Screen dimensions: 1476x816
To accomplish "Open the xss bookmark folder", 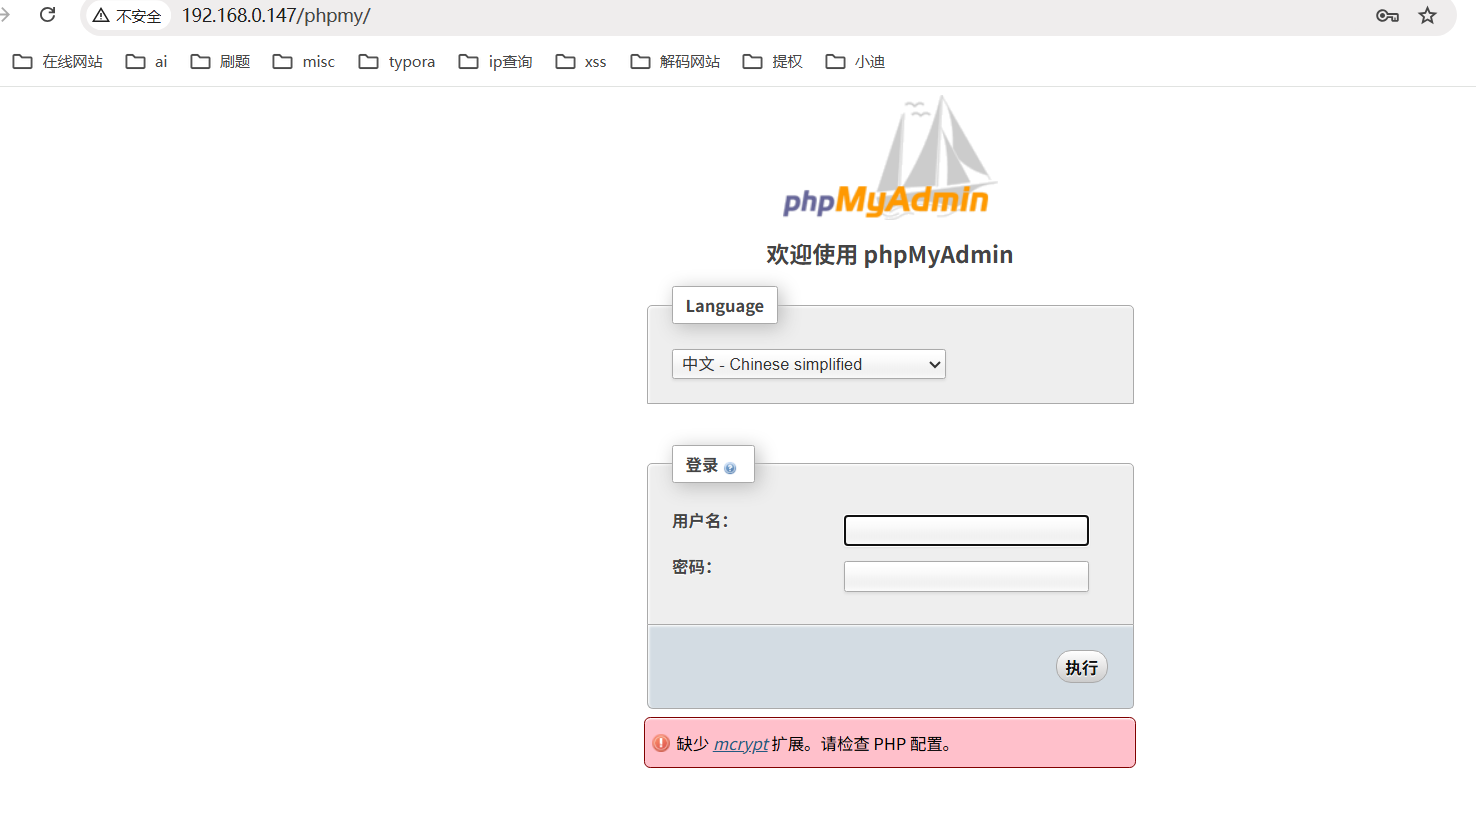I will (x=581, y=62).
